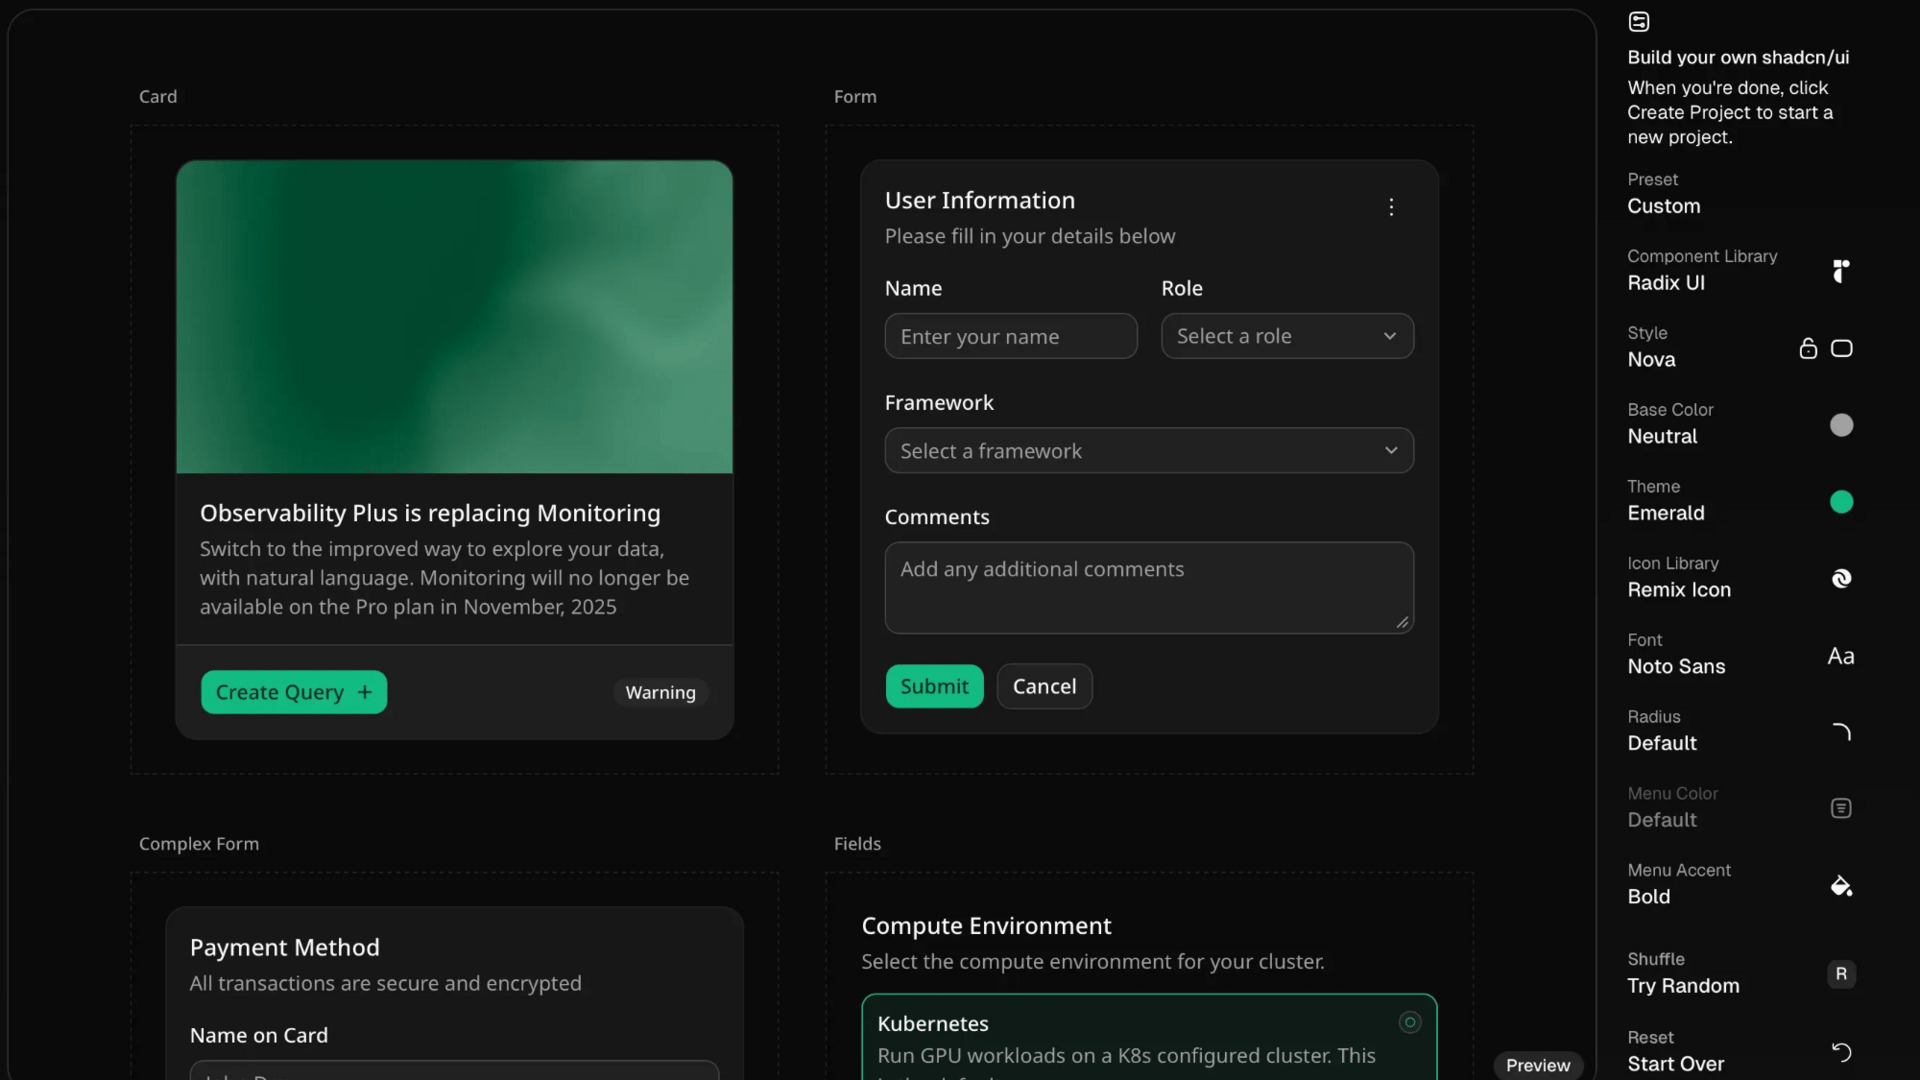The width and height of the screenshot is (1920, 1080).
Task: Click the Enter your name input field
Action: coord(1010,337)
